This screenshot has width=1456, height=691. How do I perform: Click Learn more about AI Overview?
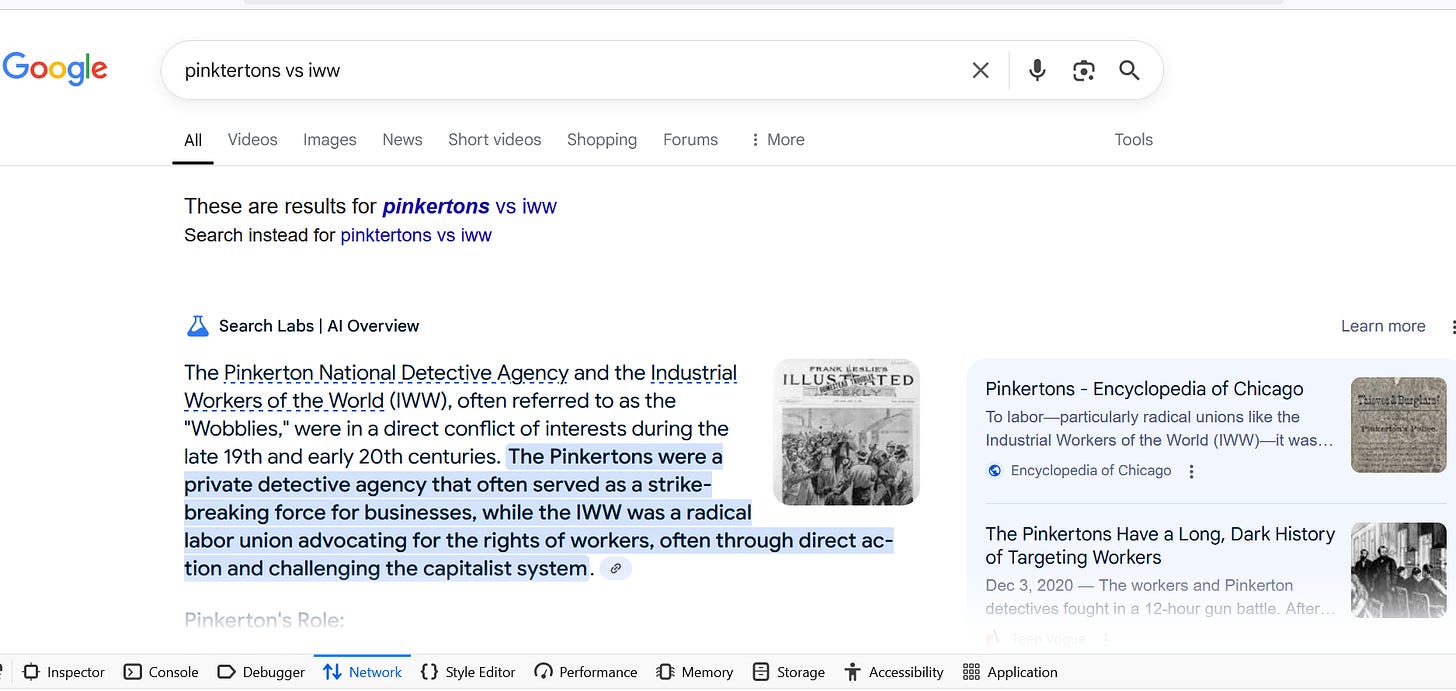(1383, 326)
